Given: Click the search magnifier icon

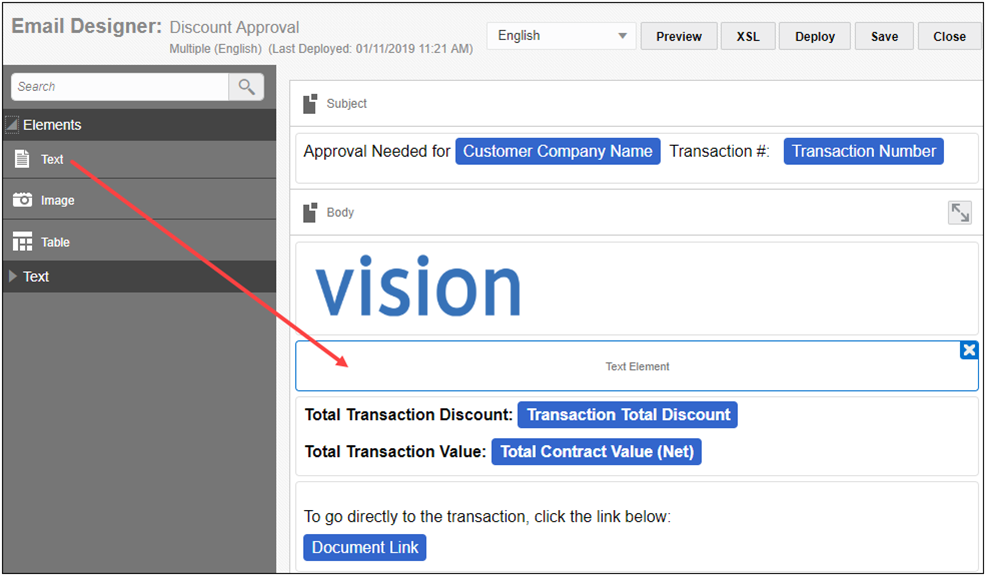Looking at the screenshot, I should click(x=246, y=86).
